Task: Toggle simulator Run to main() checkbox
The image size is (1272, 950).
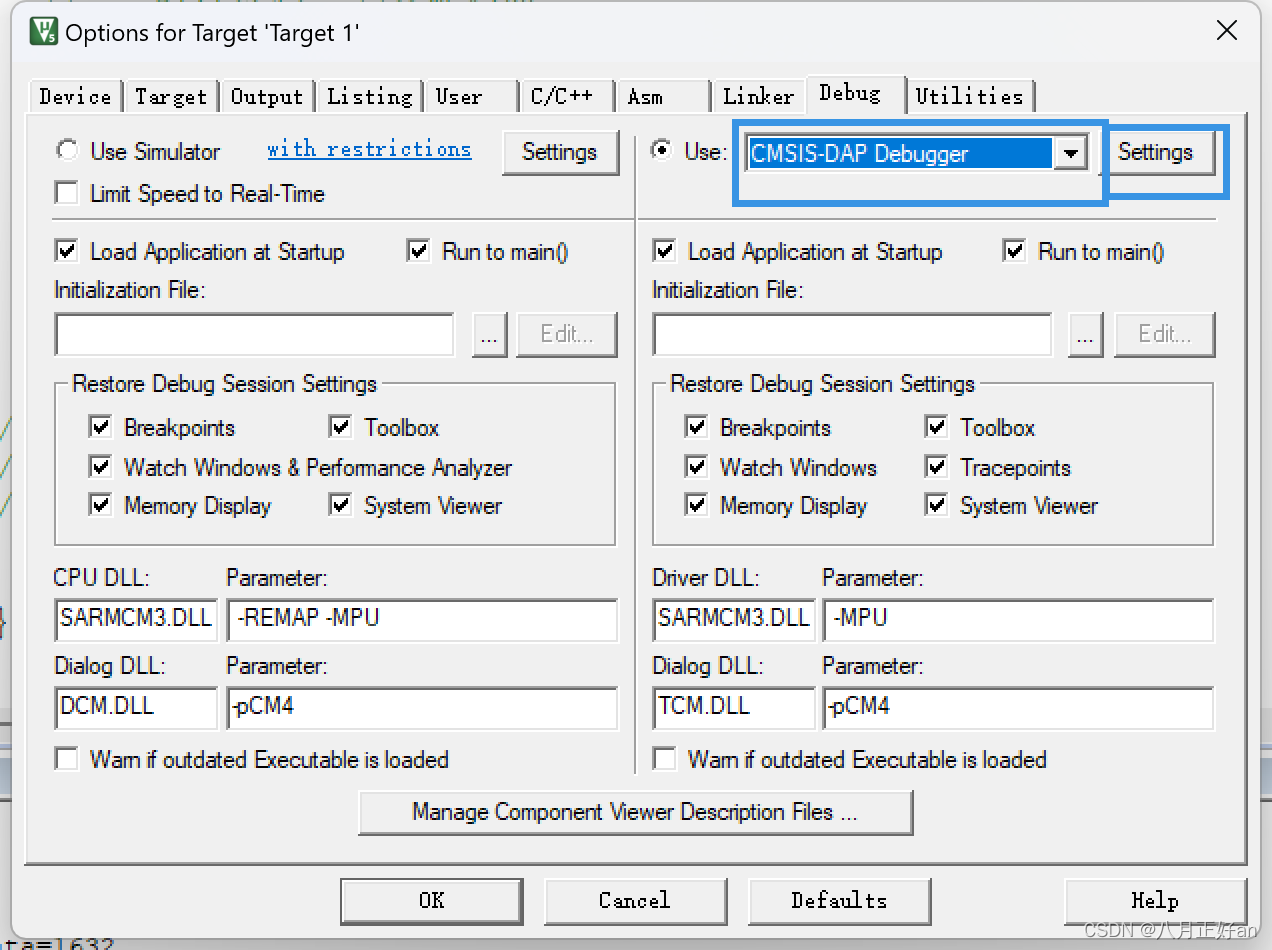Action: click(x=418, y=251)
